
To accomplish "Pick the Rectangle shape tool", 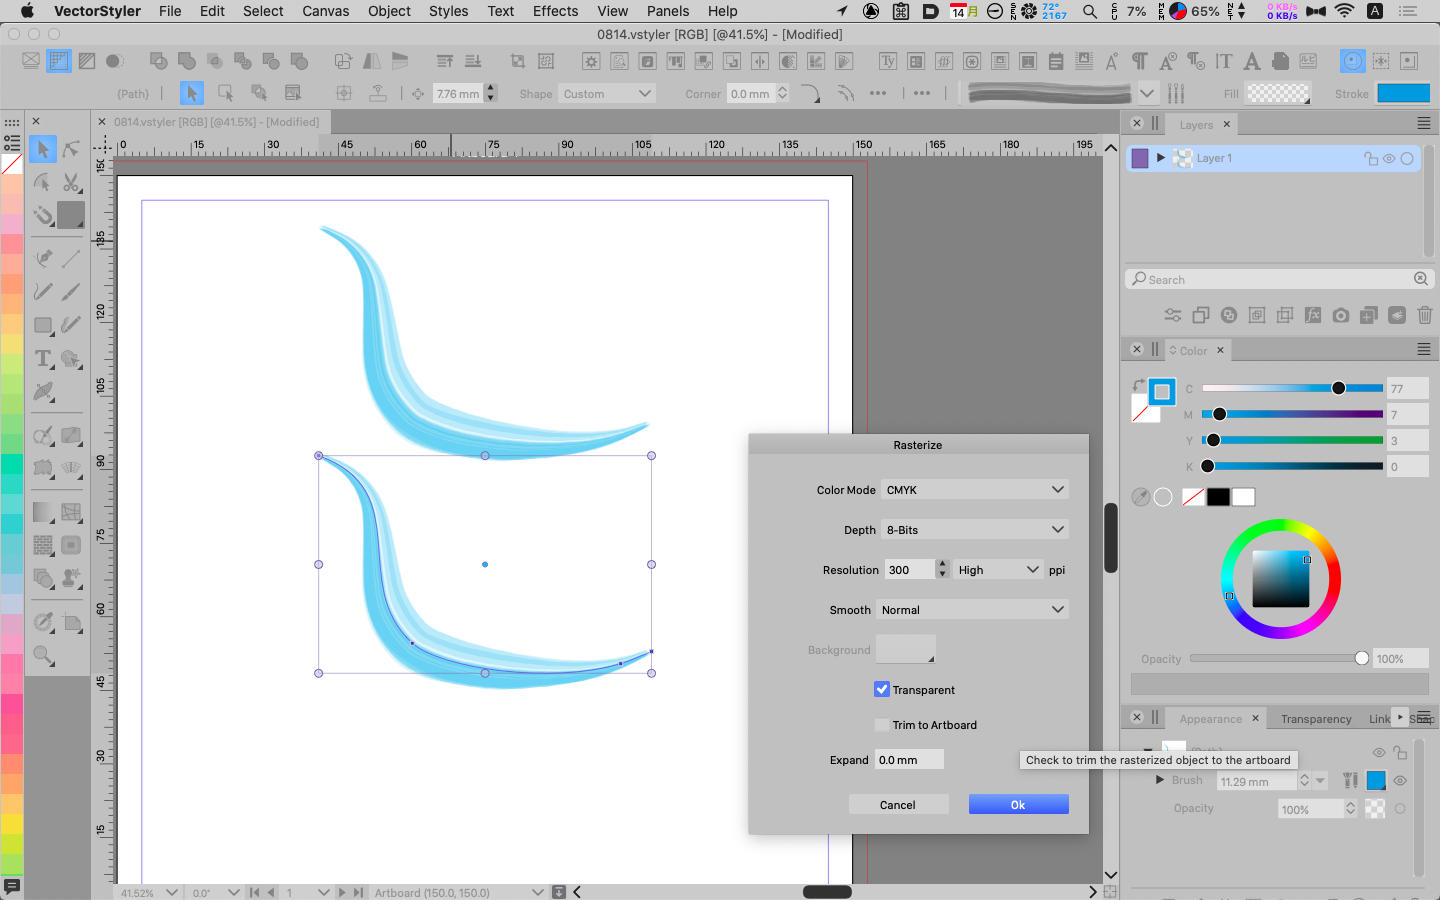I will click(43, 325).
